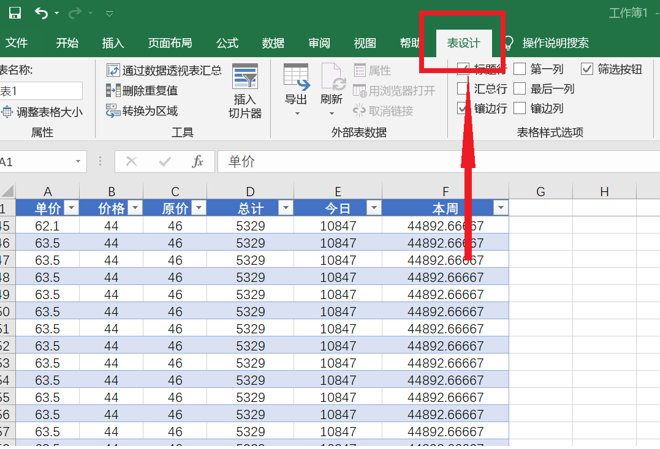Click the fx insert function icon
The height and width of the screenshot is (449, 660).
[x=197, y=162]
